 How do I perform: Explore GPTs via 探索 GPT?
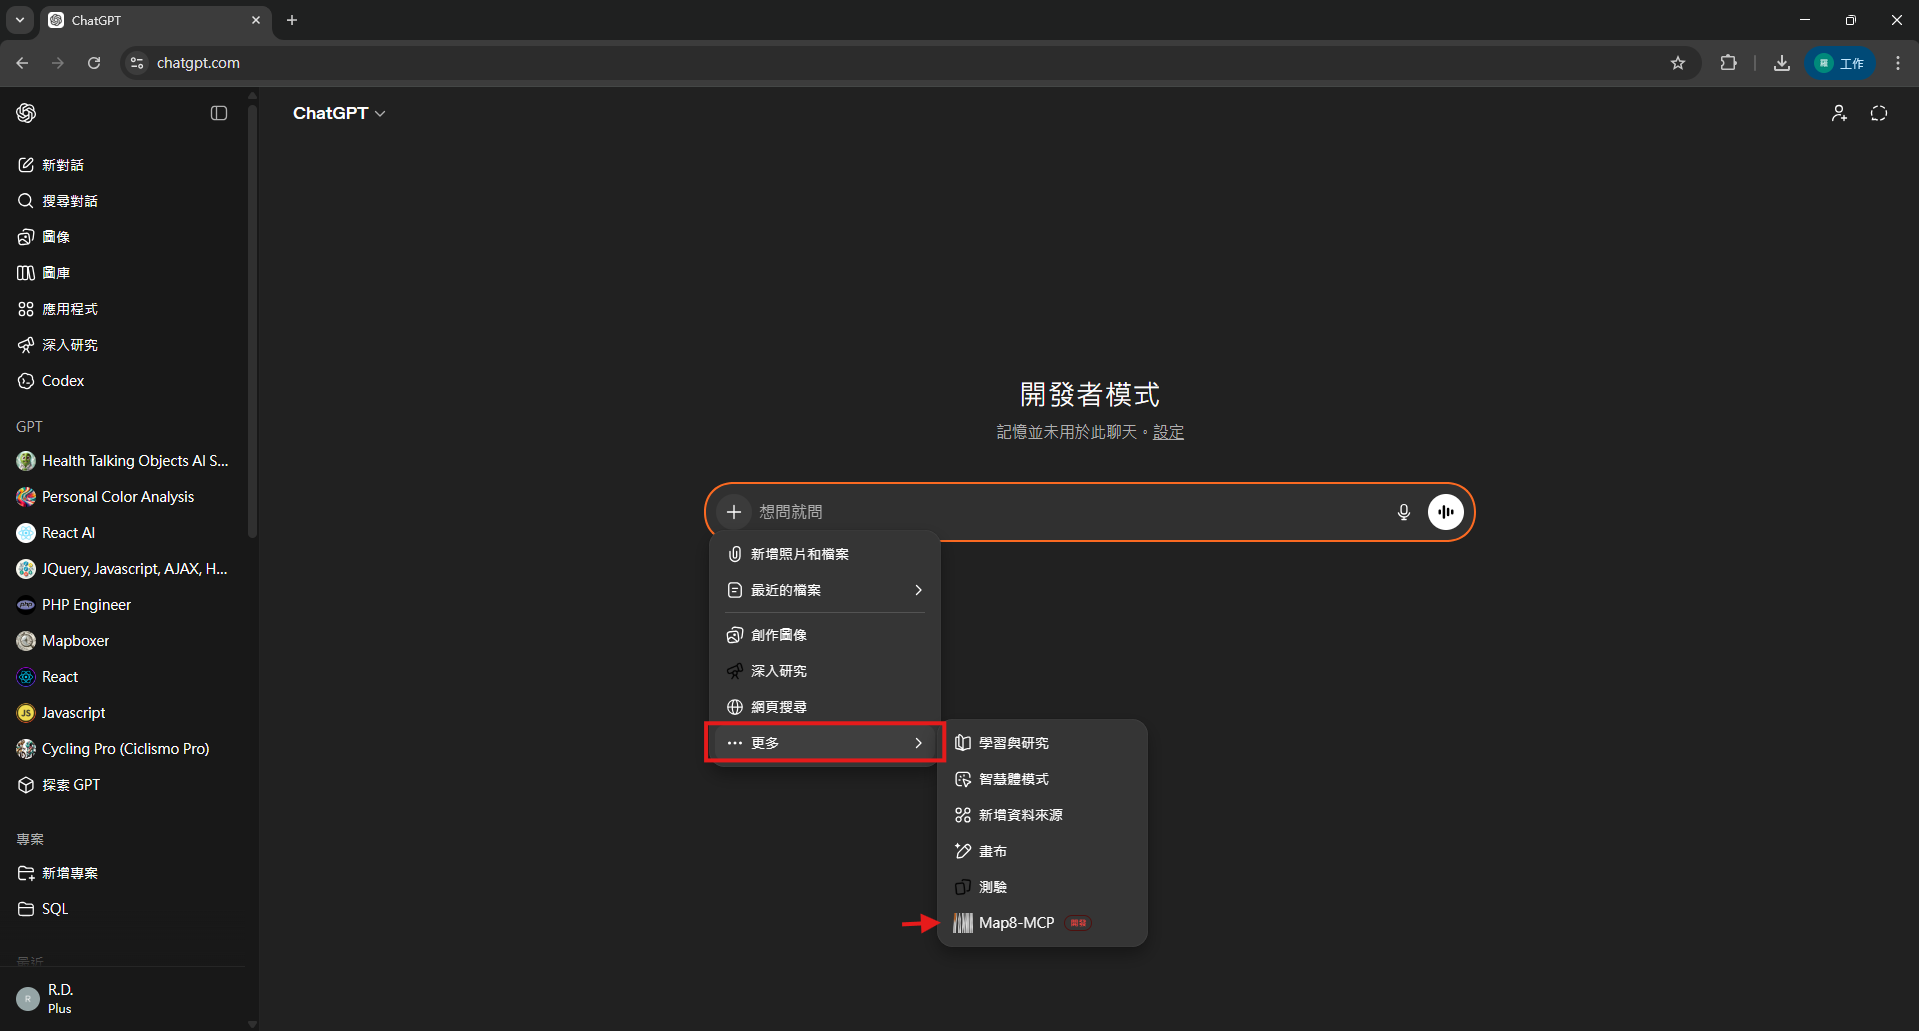click(x=122, y=785)
